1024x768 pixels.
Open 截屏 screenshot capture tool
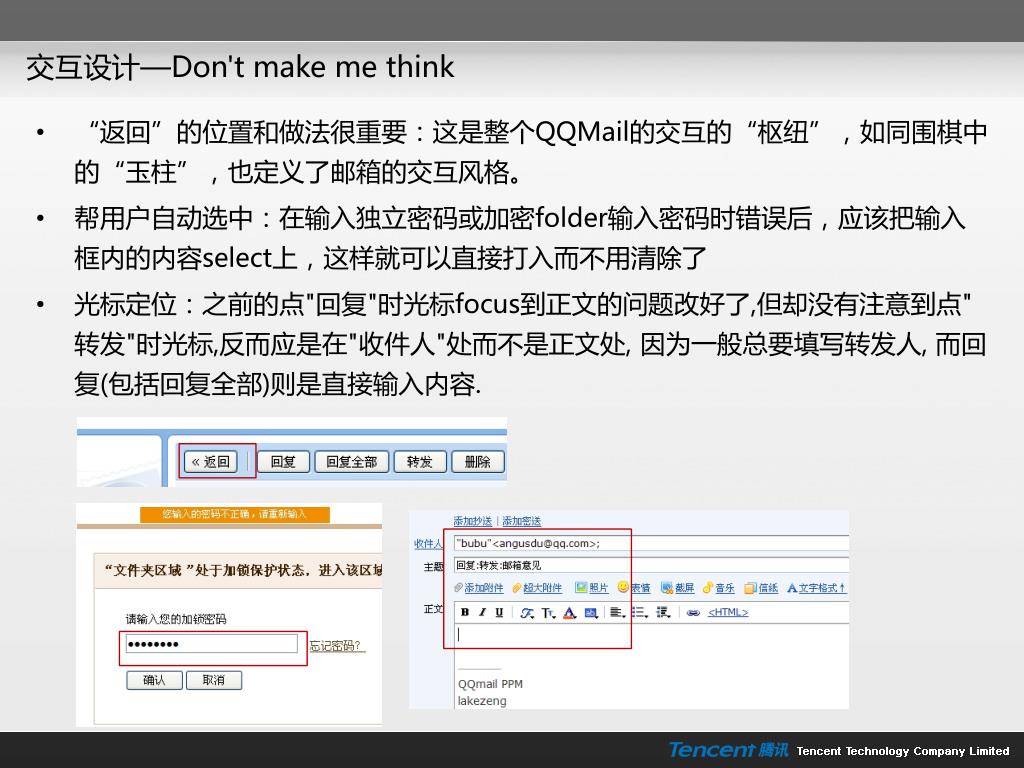click(x=677, y=588)
